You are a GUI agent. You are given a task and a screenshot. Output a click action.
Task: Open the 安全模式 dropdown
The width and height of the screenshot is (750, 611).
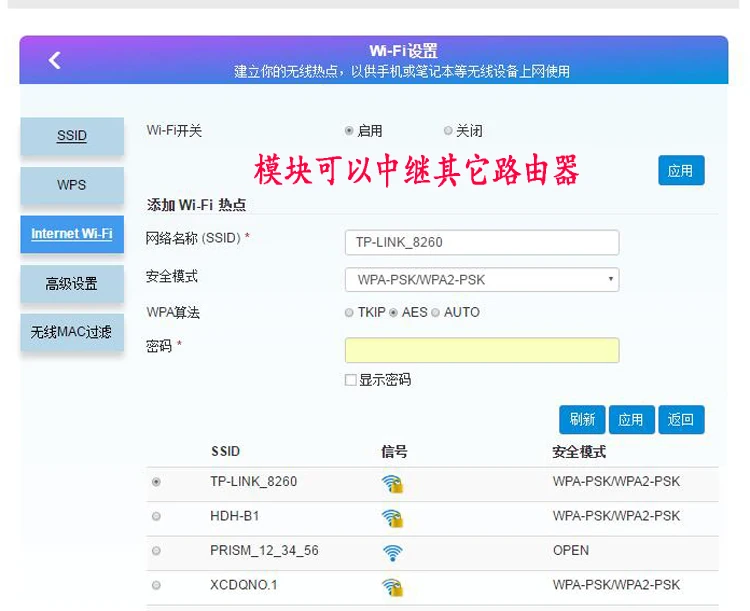coord(482,279)
